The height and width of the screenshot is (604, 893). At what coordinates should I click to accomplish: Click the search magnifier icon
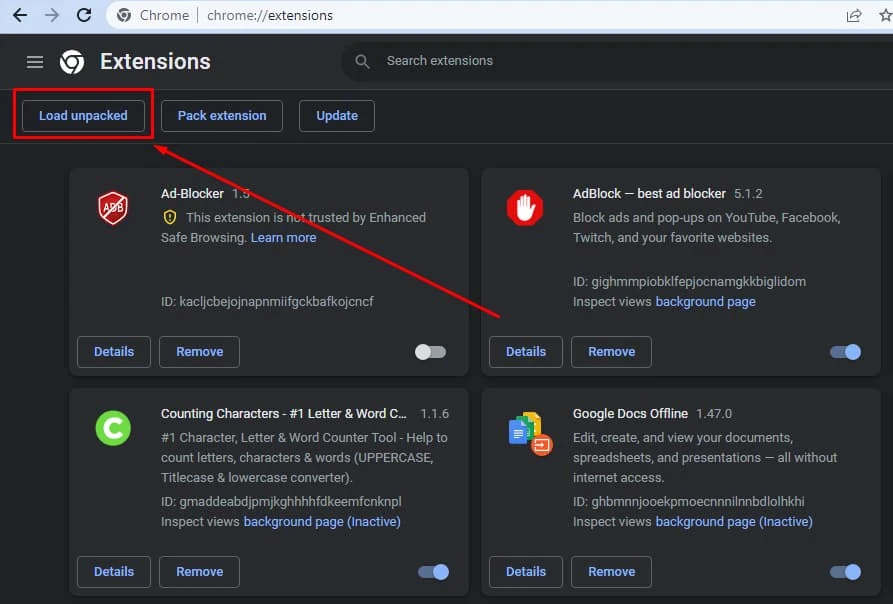pyautogui.click(x=362, y=61)
